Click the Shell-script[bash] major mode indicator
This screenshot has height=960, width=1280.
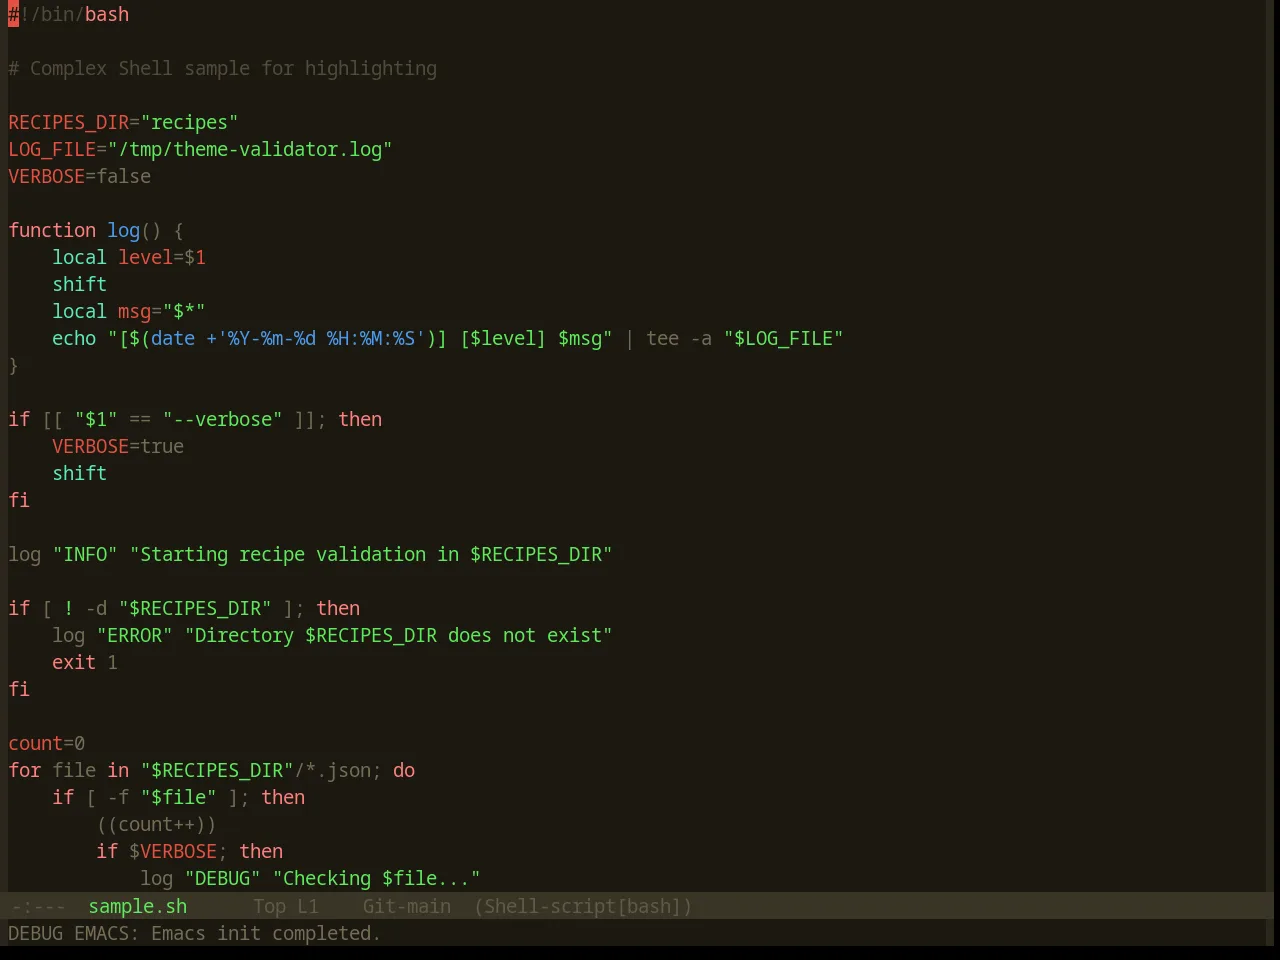click(583, 906)
